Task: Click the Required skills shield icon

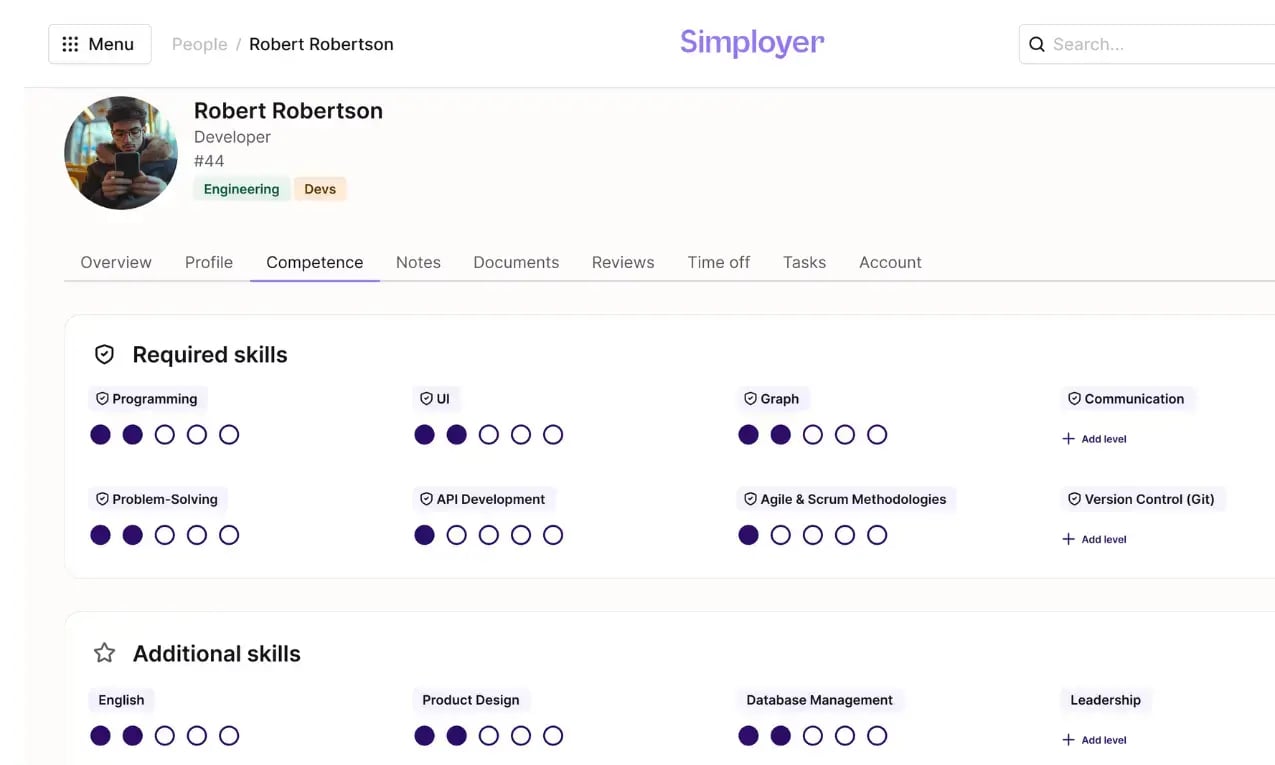Action: click(x=104, y=354)
